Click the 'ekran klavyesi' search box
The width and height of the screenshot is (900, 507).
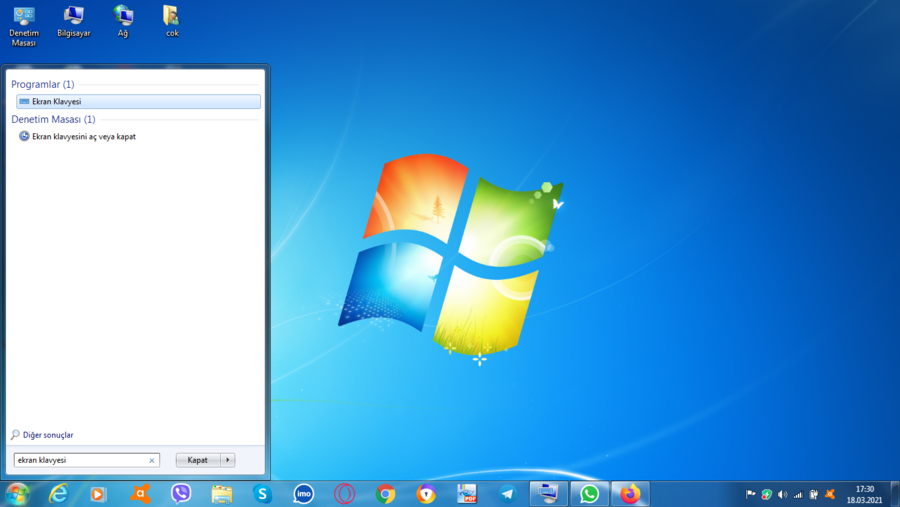point(86,460)
